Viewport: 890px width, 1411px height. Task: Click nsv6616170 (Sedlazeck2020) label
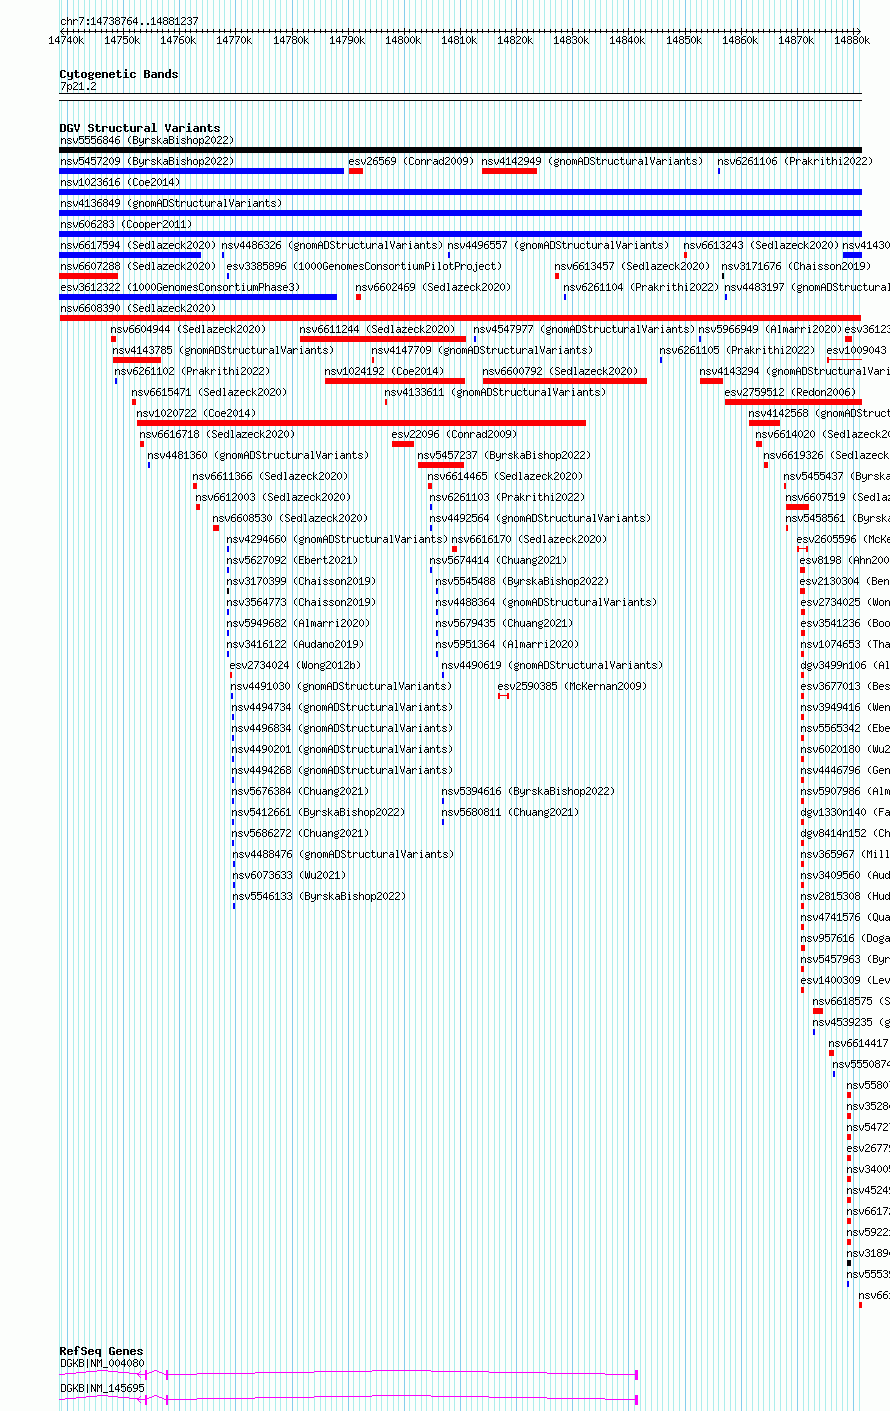click(x=529, y=539)
